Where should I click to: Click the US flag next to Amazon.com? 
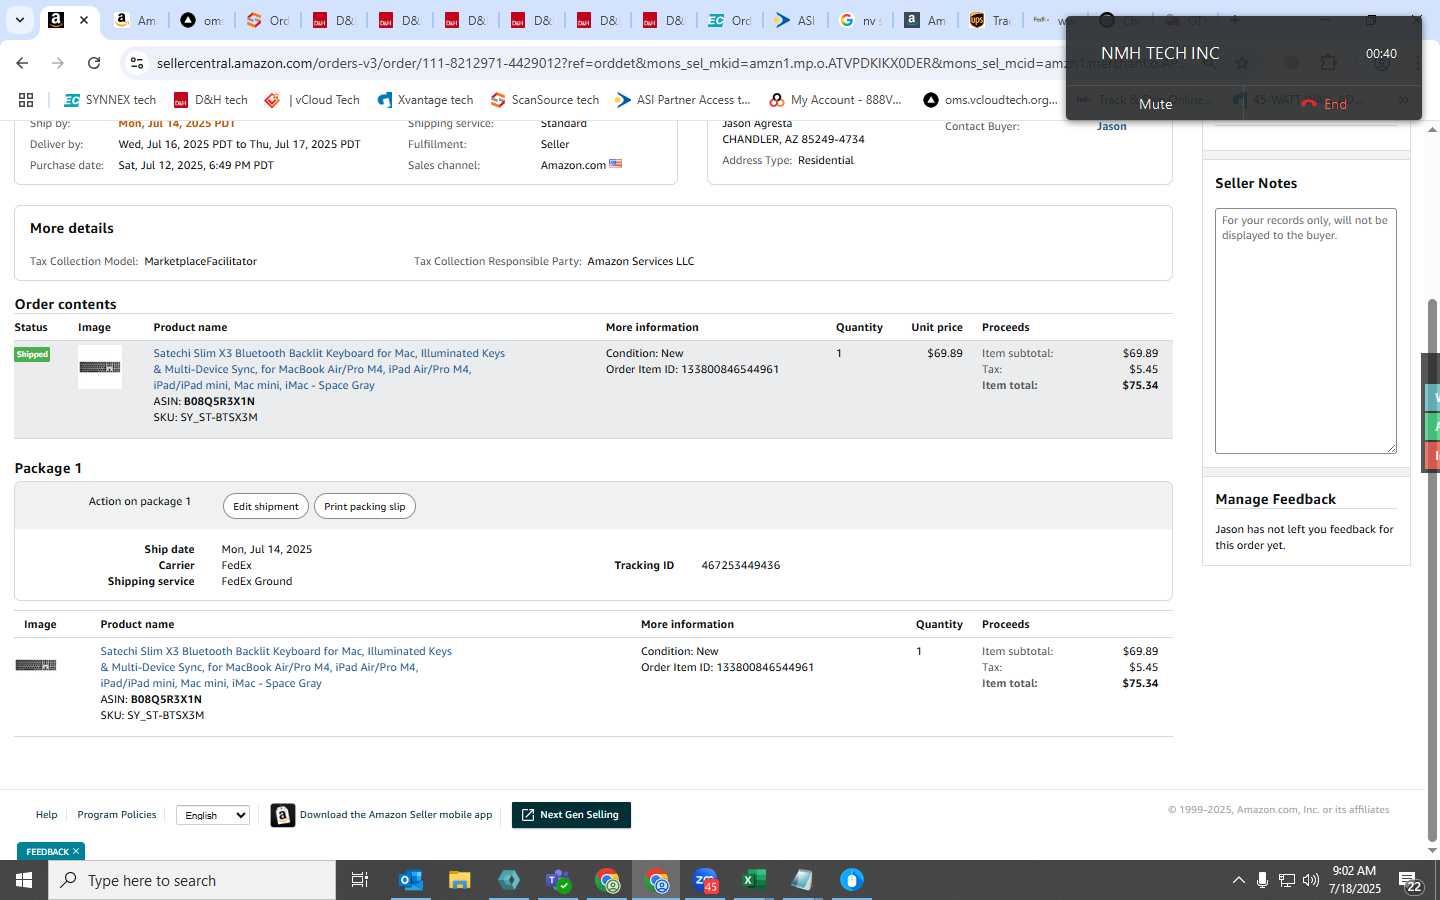tap(615, 164)
